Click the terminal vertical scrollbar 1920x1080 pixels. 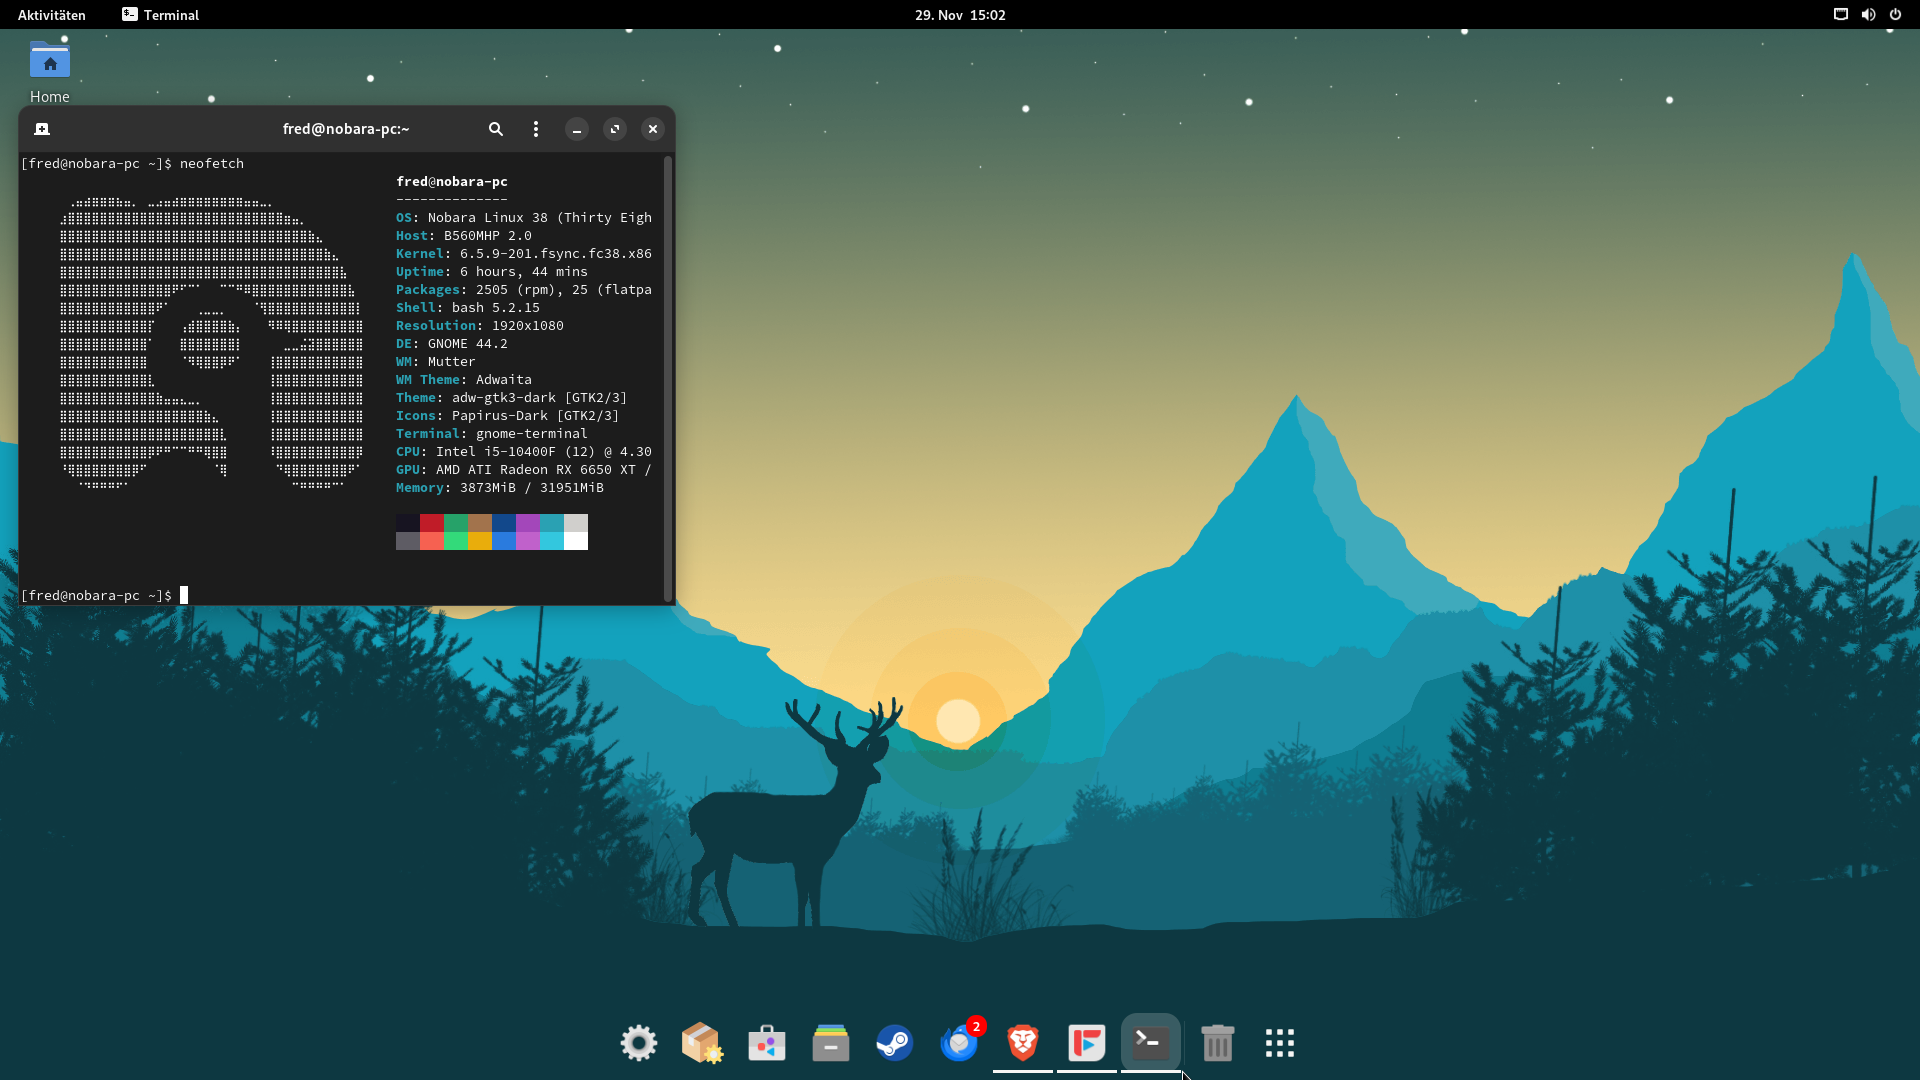click(667, 378)
